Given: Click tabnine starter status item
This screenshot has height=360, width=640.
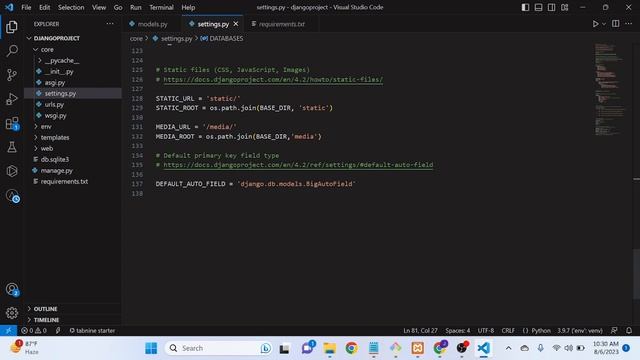Looking at the screenshot, I should [x=92, y=331].
